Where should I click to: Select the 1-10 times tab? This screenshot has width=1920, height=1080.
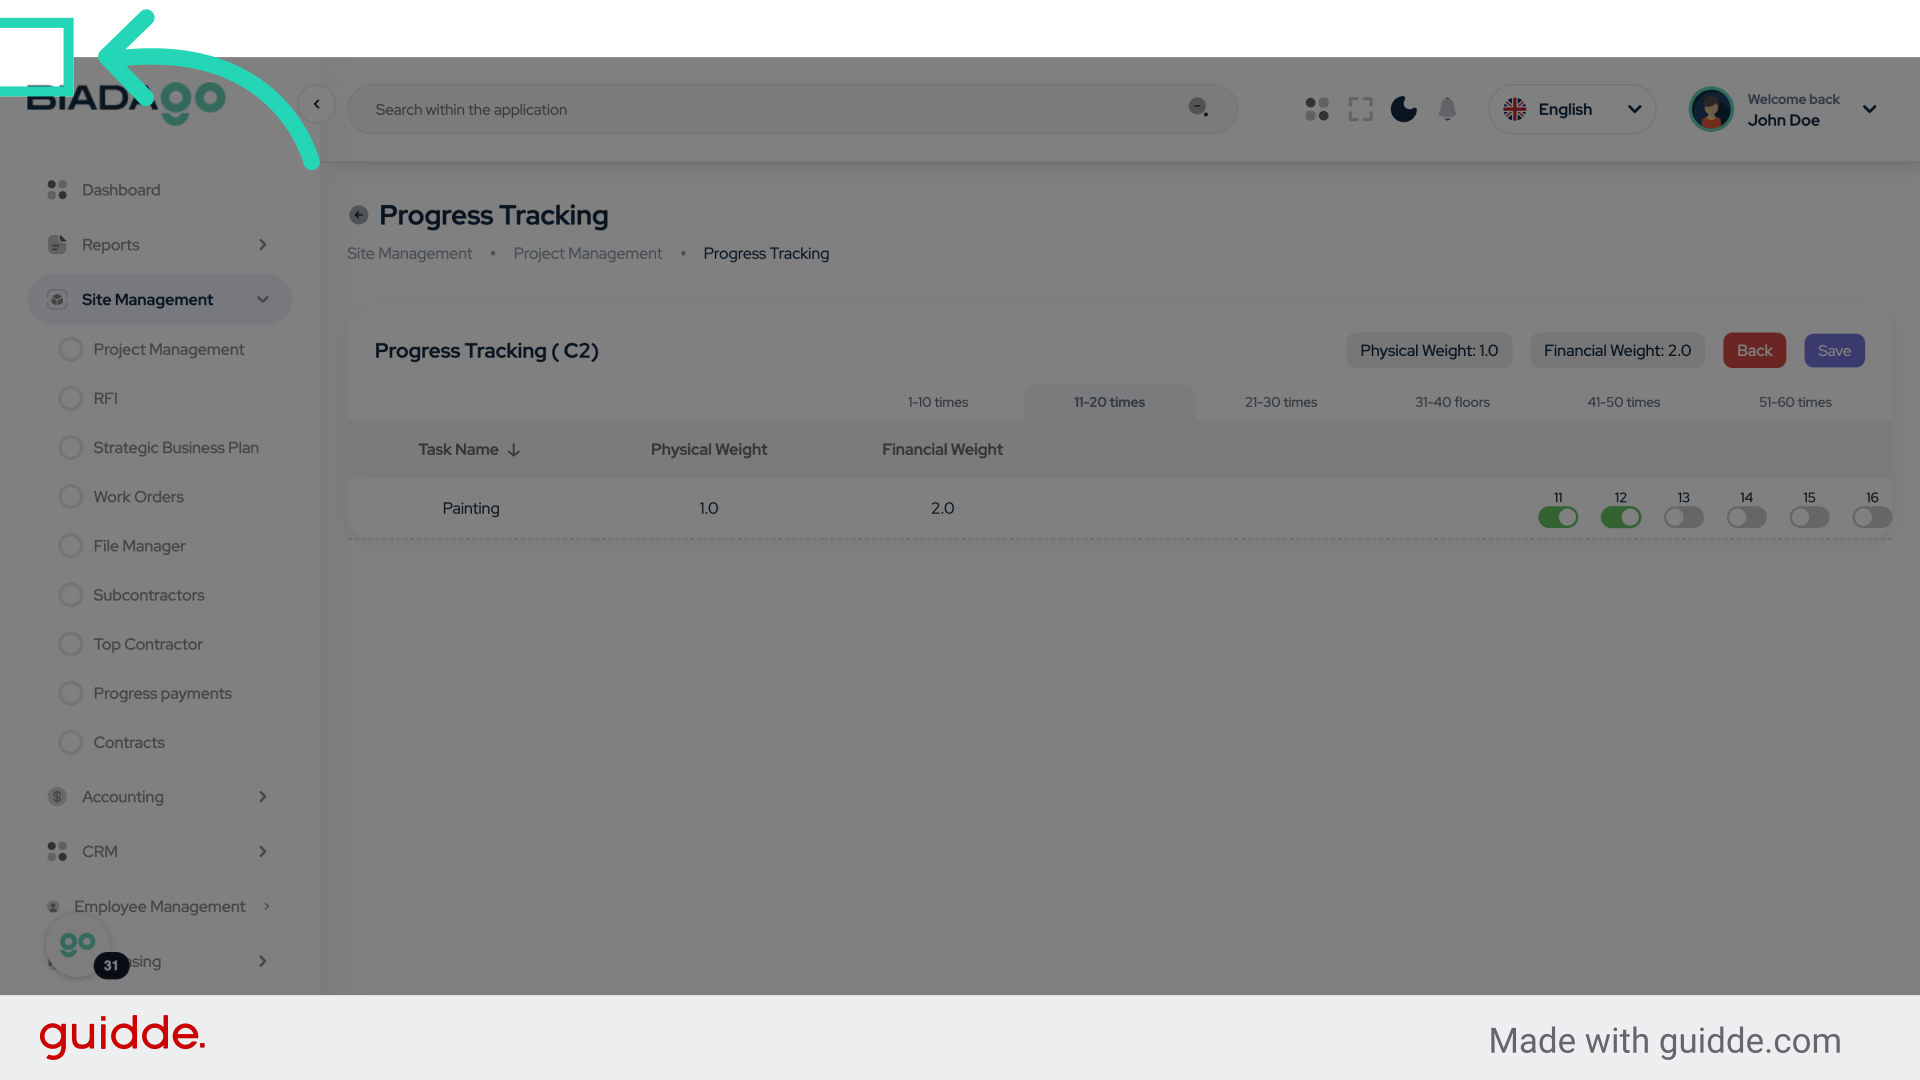[x=938, y=402]
